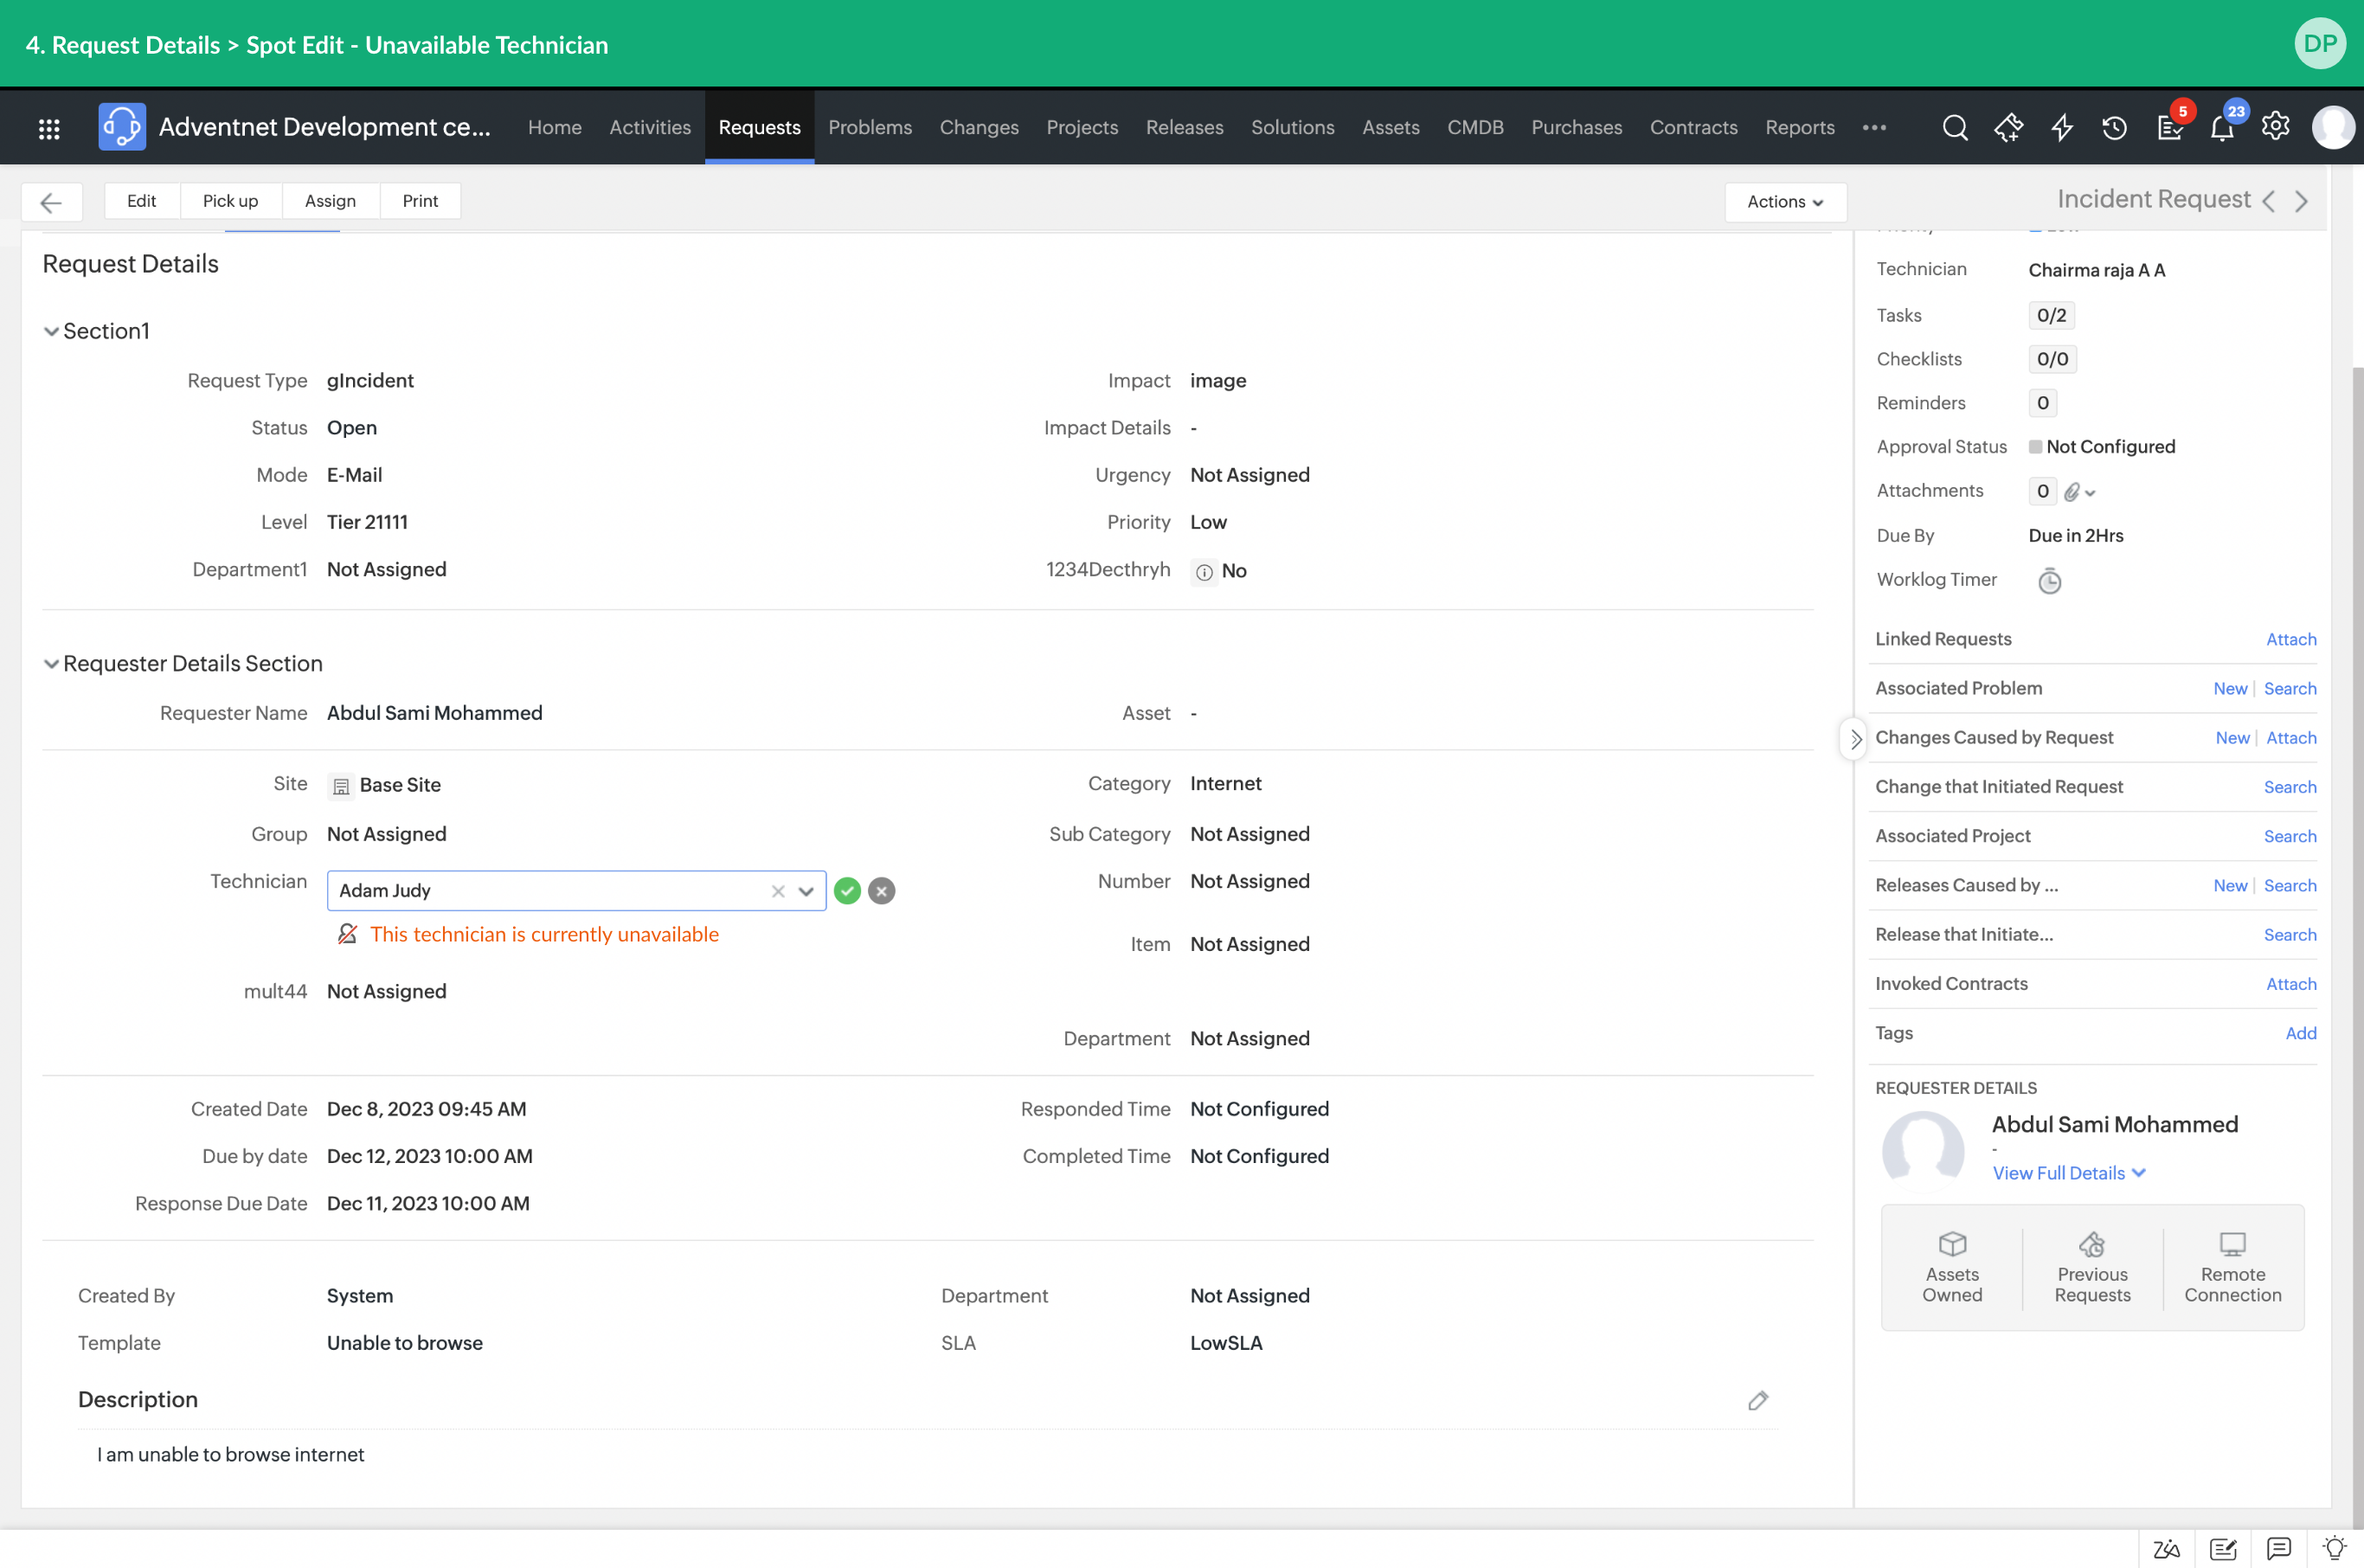Start the Worklog Timer icon

(x=2049, y=581)
